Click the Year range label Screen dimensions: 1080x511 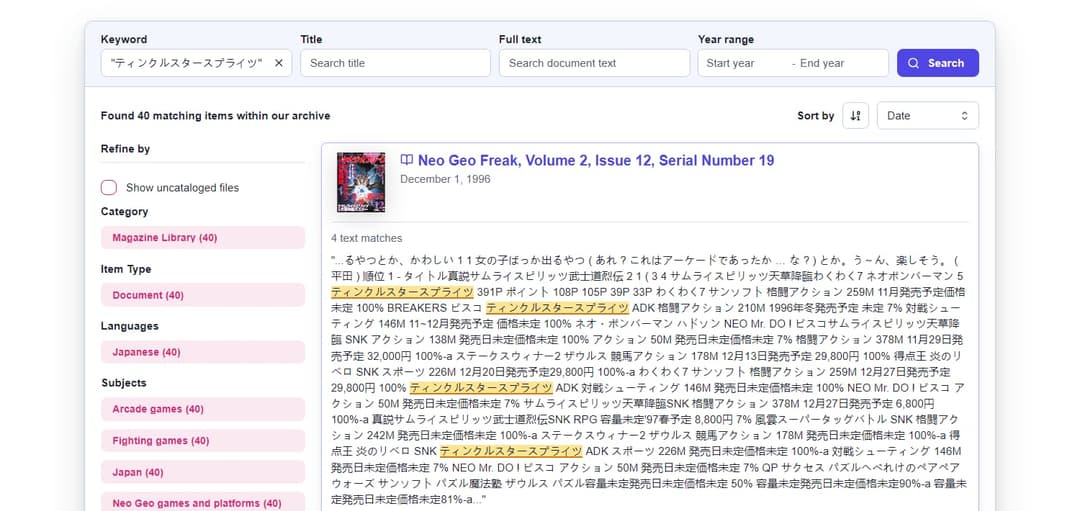[x=726, y=39]
